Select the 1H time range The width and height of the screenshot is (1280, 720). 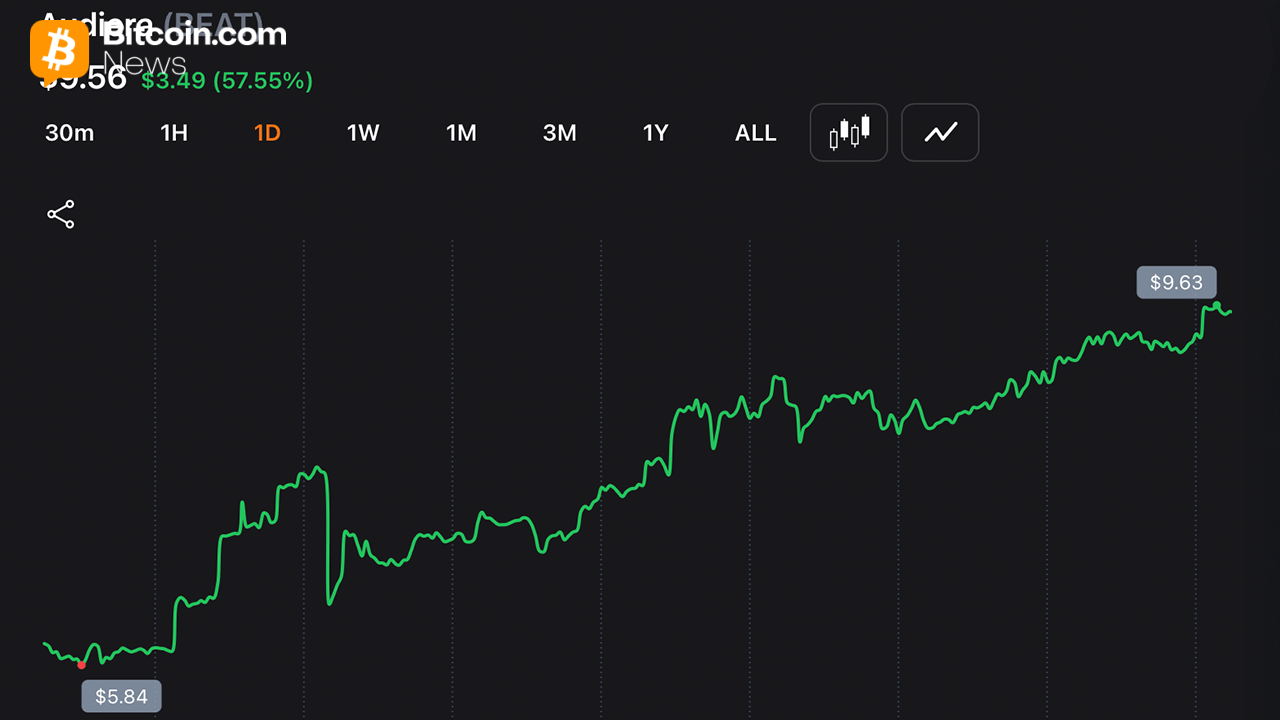174,133
